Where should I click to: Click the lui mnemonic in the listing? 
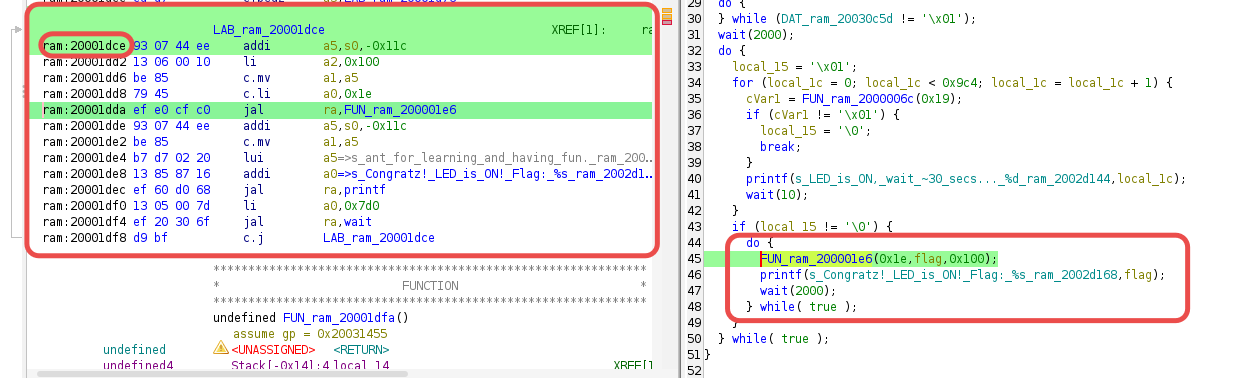(x=254, y=157)
